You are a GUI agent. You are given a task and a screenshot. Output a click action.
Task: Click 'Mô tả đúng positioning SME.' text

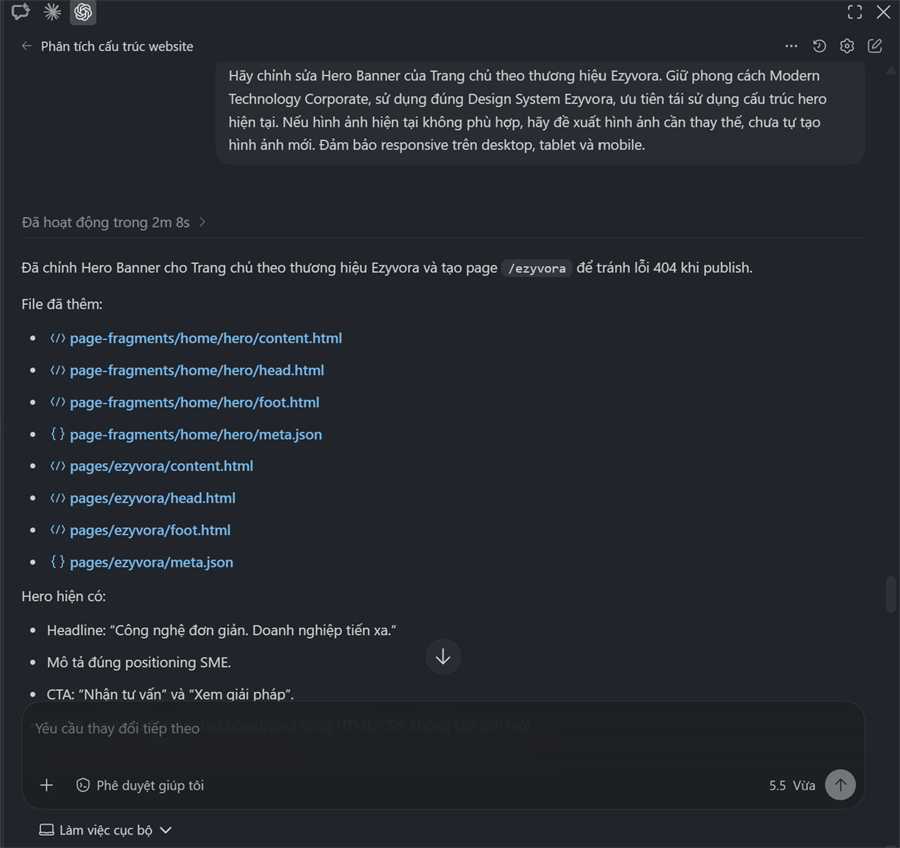pyautogui.click(x=139, y=663)
